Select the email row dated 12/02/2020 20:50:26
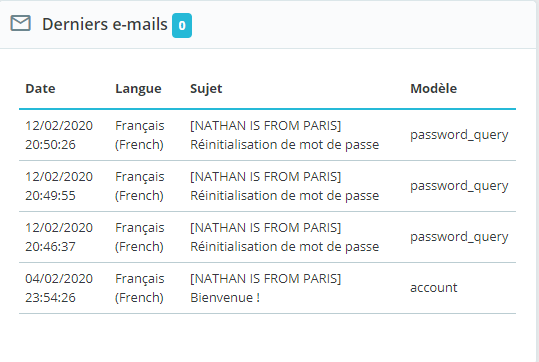Viewport: 539px width, 362px height. coord(267,135)
